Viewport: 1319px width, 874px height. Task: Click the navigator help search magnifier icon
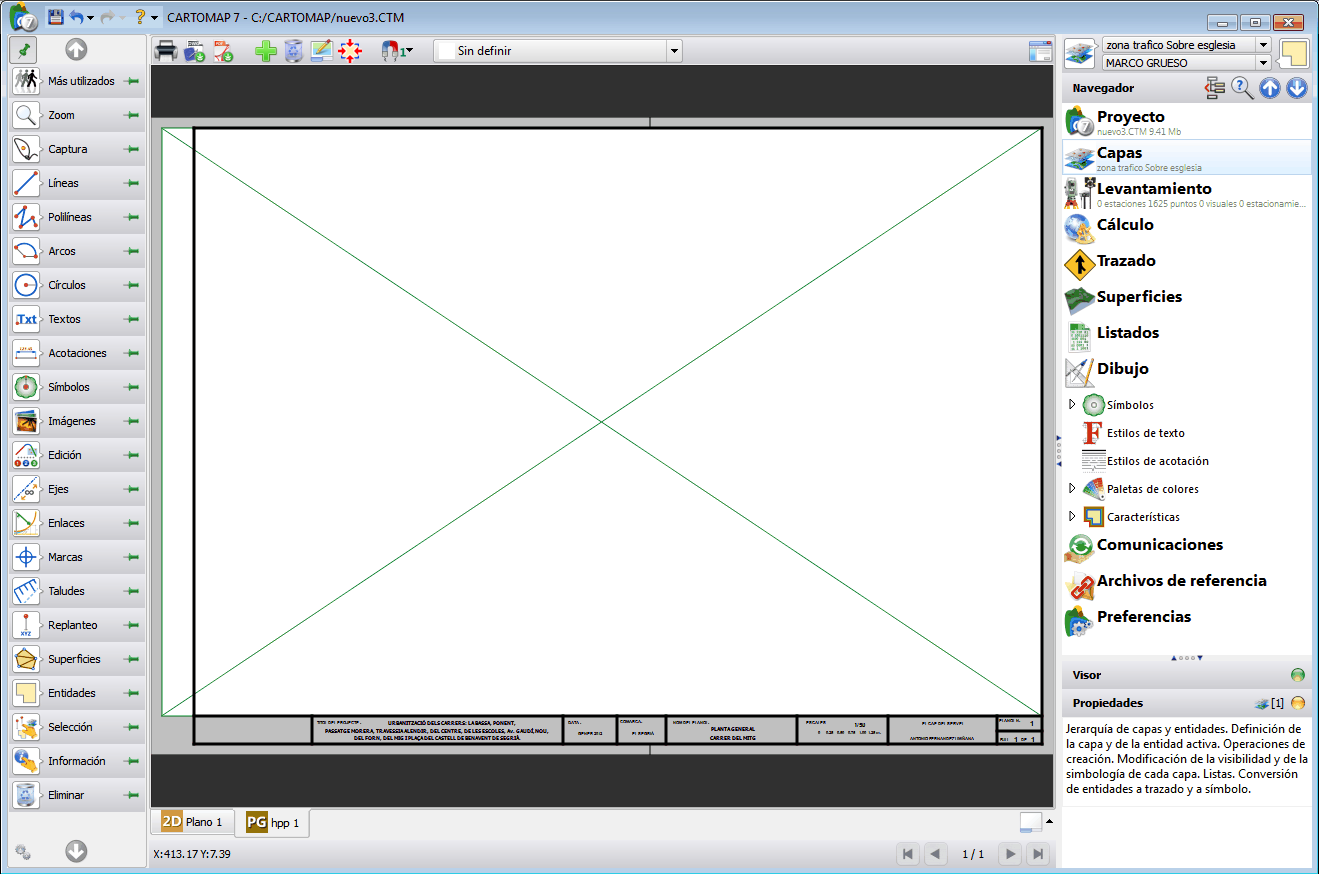(x=1242, y=88)
